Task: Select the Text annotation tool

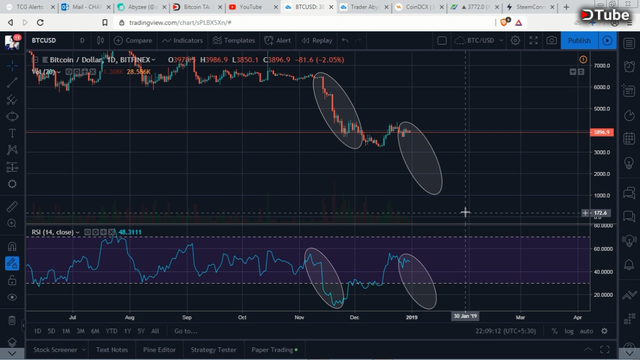Action: (x=12, y=133)
